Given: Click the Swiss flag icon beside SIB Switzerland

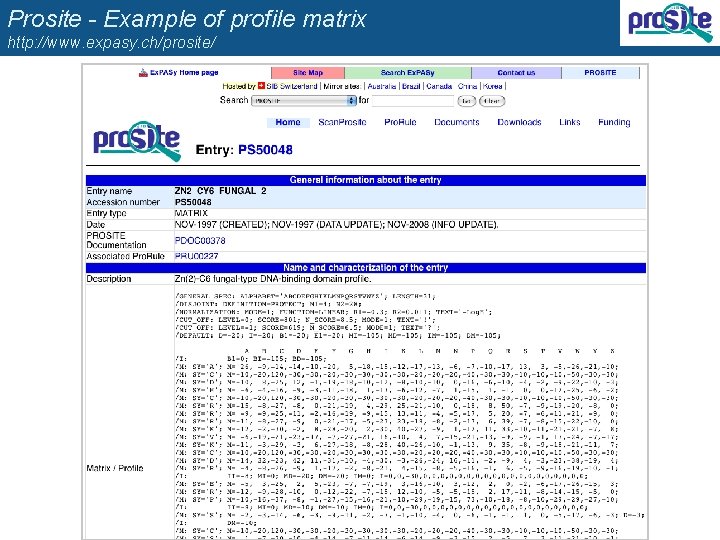Looking at the screenshot, I should tap(261, 86).
